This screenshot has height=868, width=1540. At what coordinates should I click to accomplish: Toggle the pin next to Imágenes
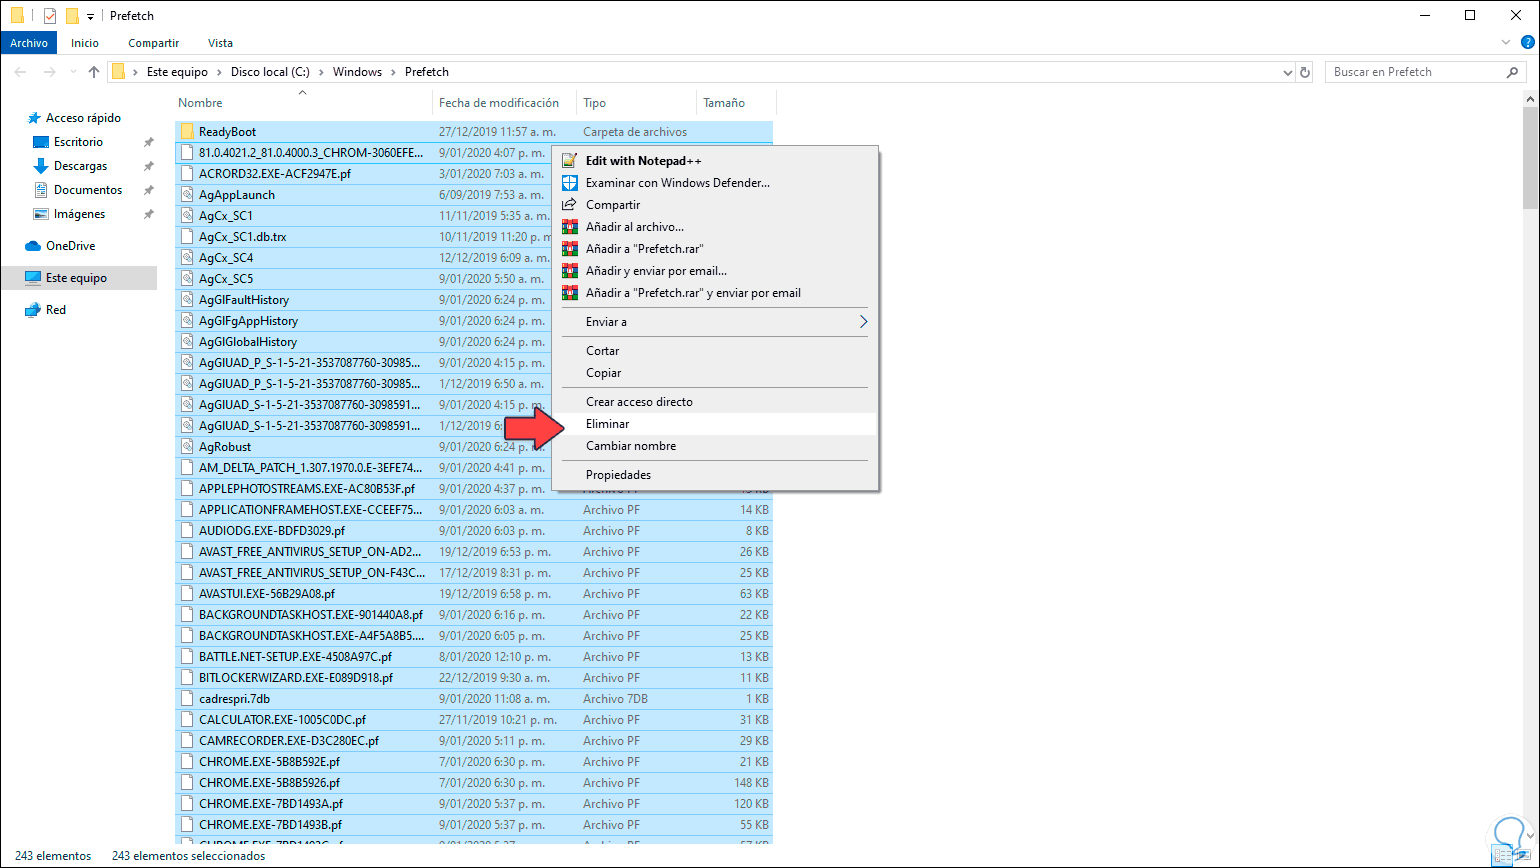point(148,214)
